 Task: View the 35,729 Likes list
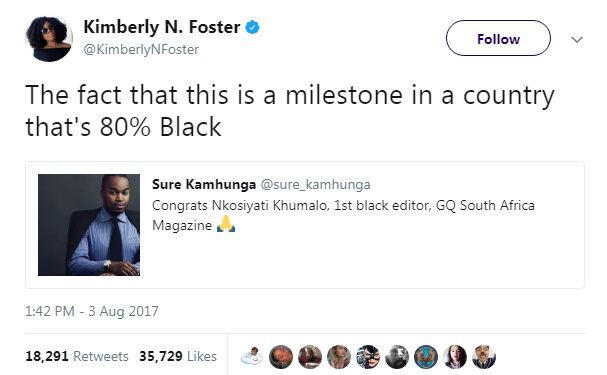178,356
